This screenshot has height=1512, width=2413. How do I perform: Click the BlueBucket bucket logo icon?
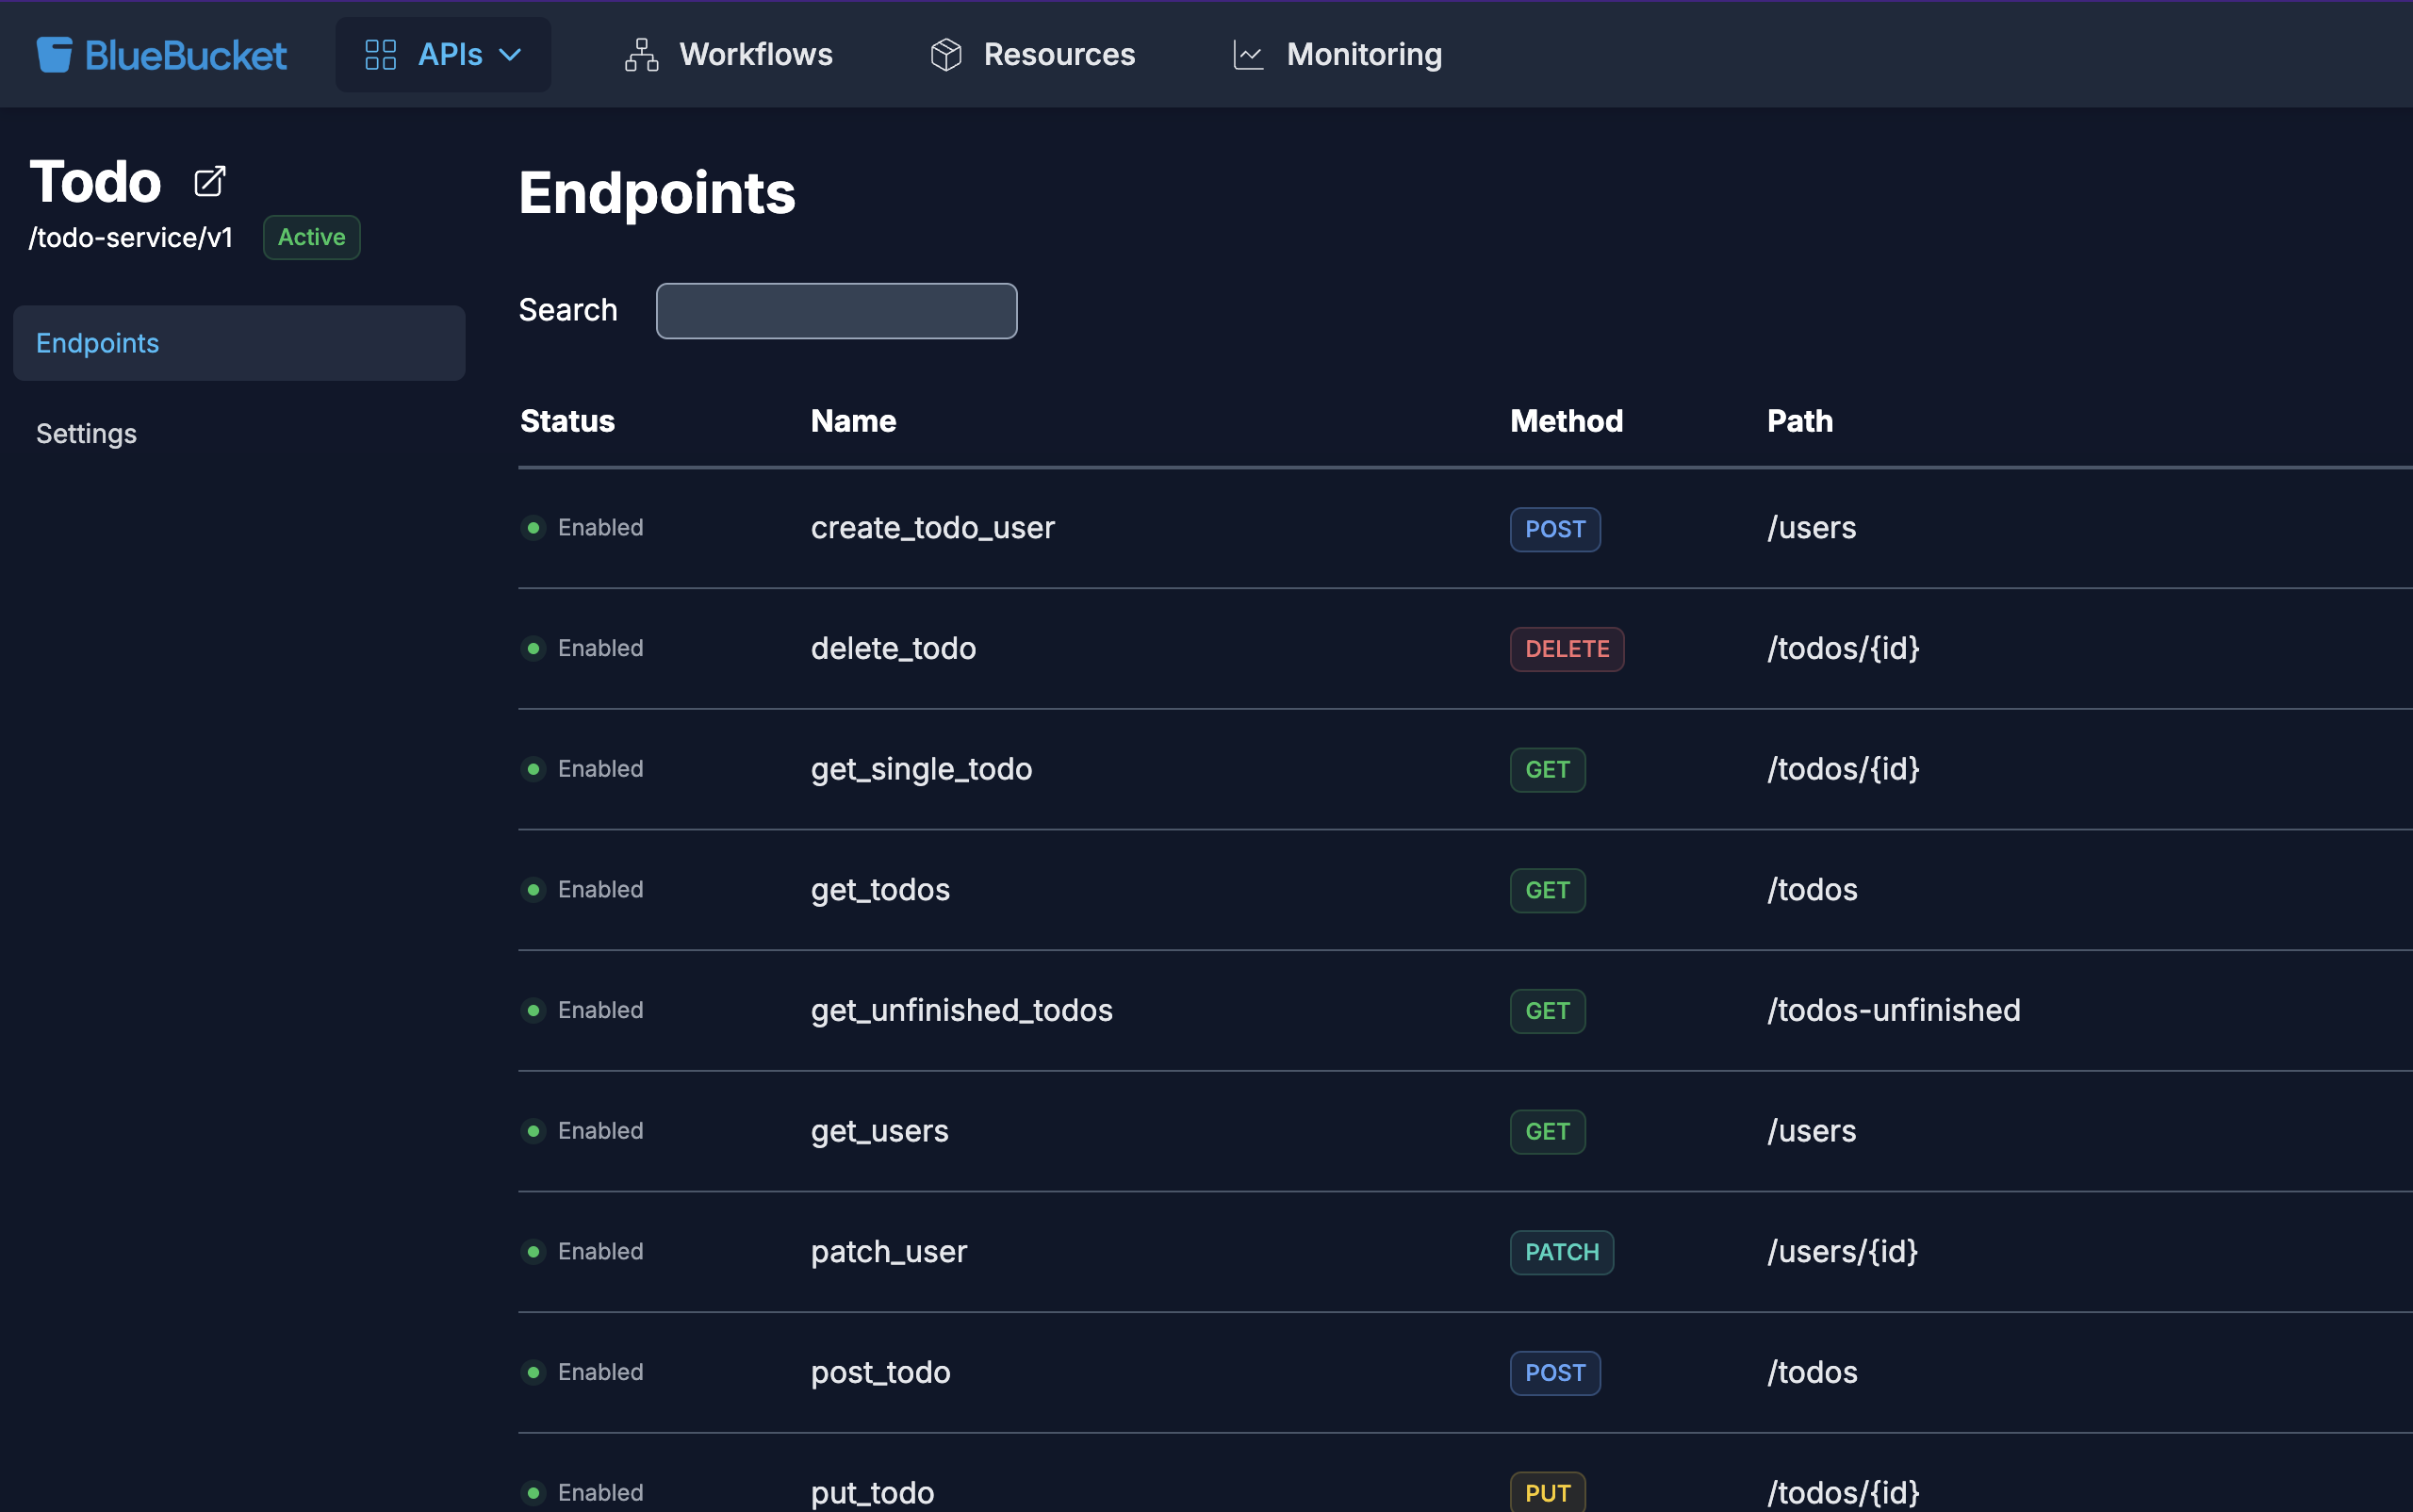(52, 54)
